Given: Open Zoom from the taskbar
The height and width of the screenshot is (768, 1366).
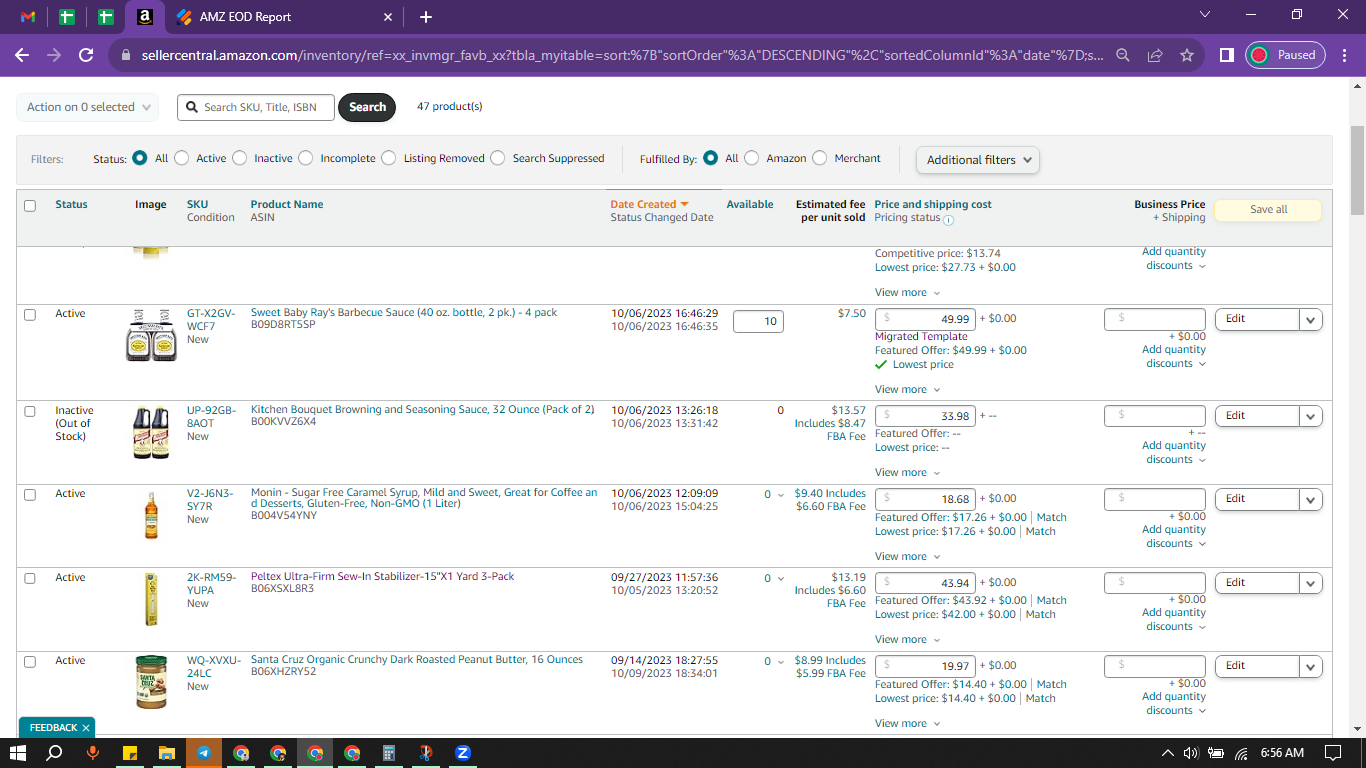Looking at the screenshot, I should pos(463,753).
